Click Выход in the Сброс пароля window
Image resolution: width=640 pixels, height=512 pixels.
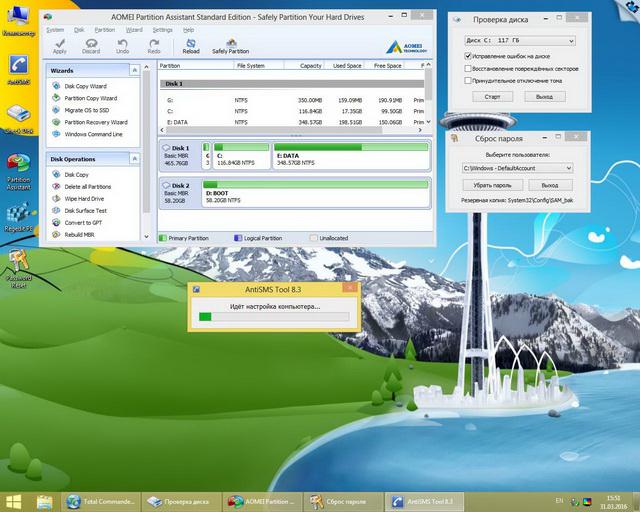coord(550,185)
